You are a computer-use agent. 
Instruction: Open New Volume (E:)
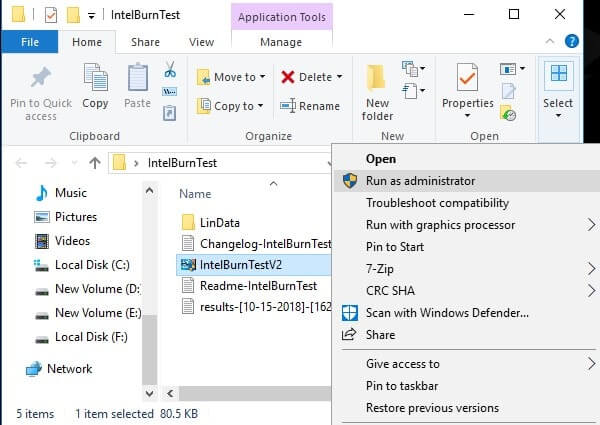tap(88, 313)
